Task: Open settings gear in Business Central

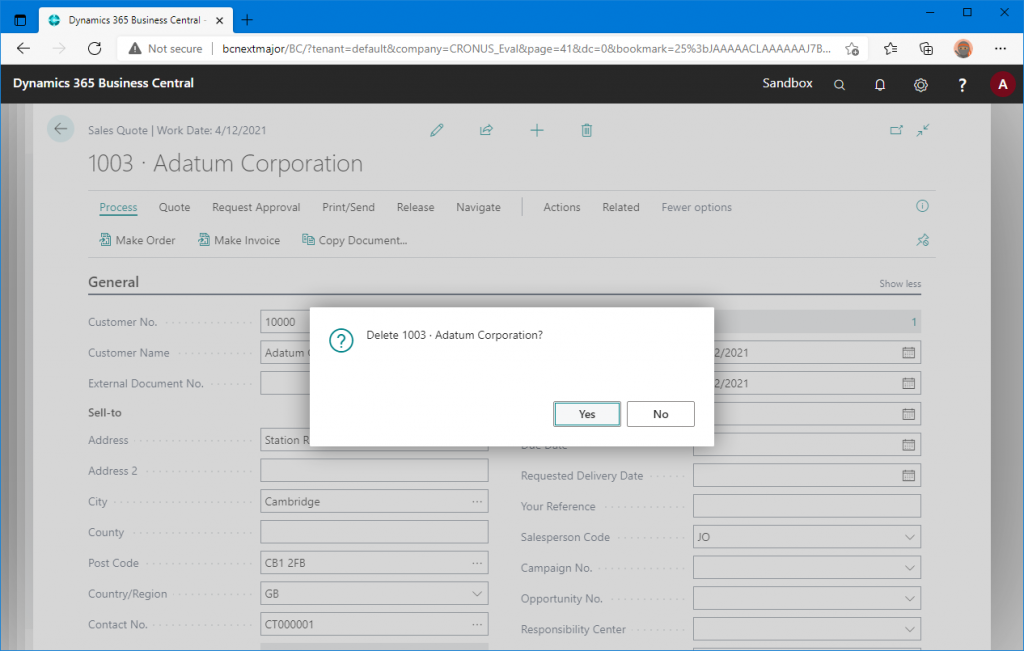Action: pyautogui.click(x=920, y=85)
